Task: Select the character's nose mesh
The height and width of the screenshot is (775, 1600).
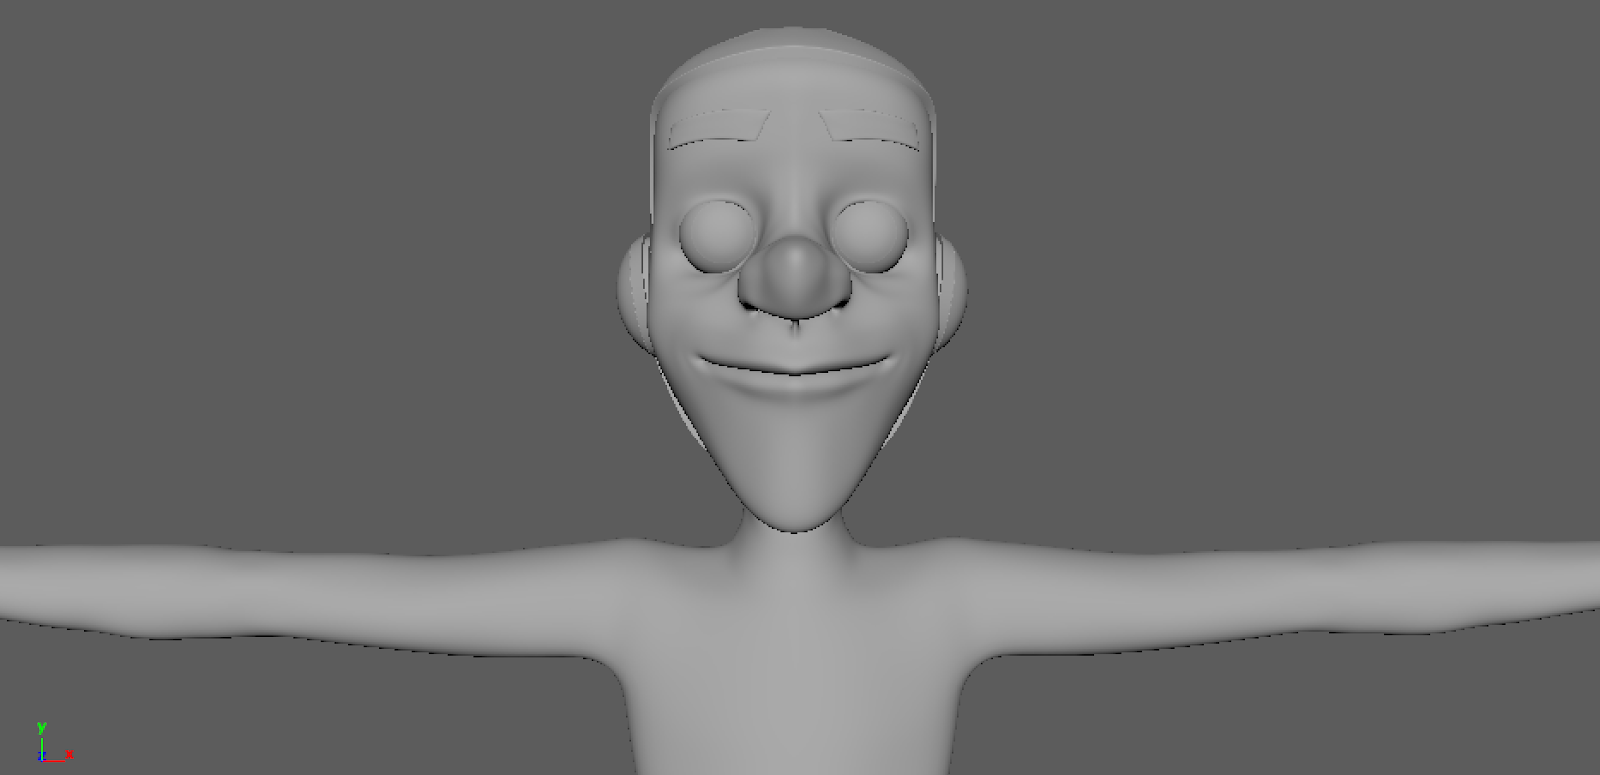Action: [796, 278]
